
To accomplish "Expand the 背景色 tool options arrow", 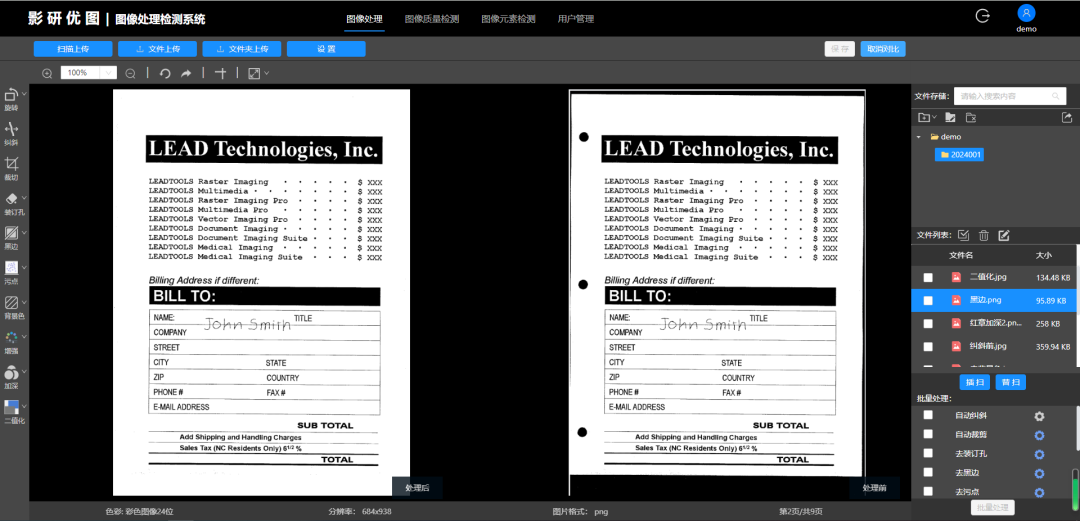I will point(24,302).
